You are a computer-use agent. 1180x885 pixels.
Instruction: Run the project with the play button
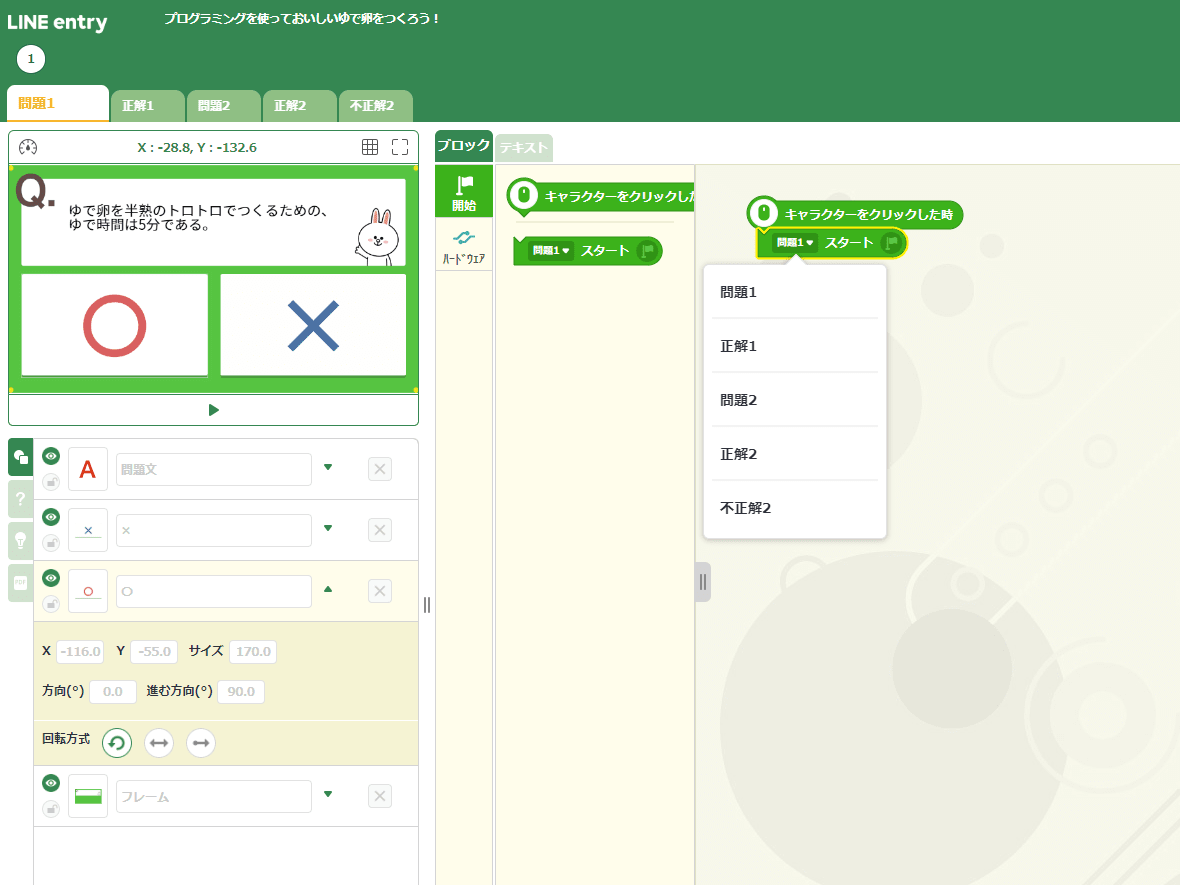[x=214, y=410]
